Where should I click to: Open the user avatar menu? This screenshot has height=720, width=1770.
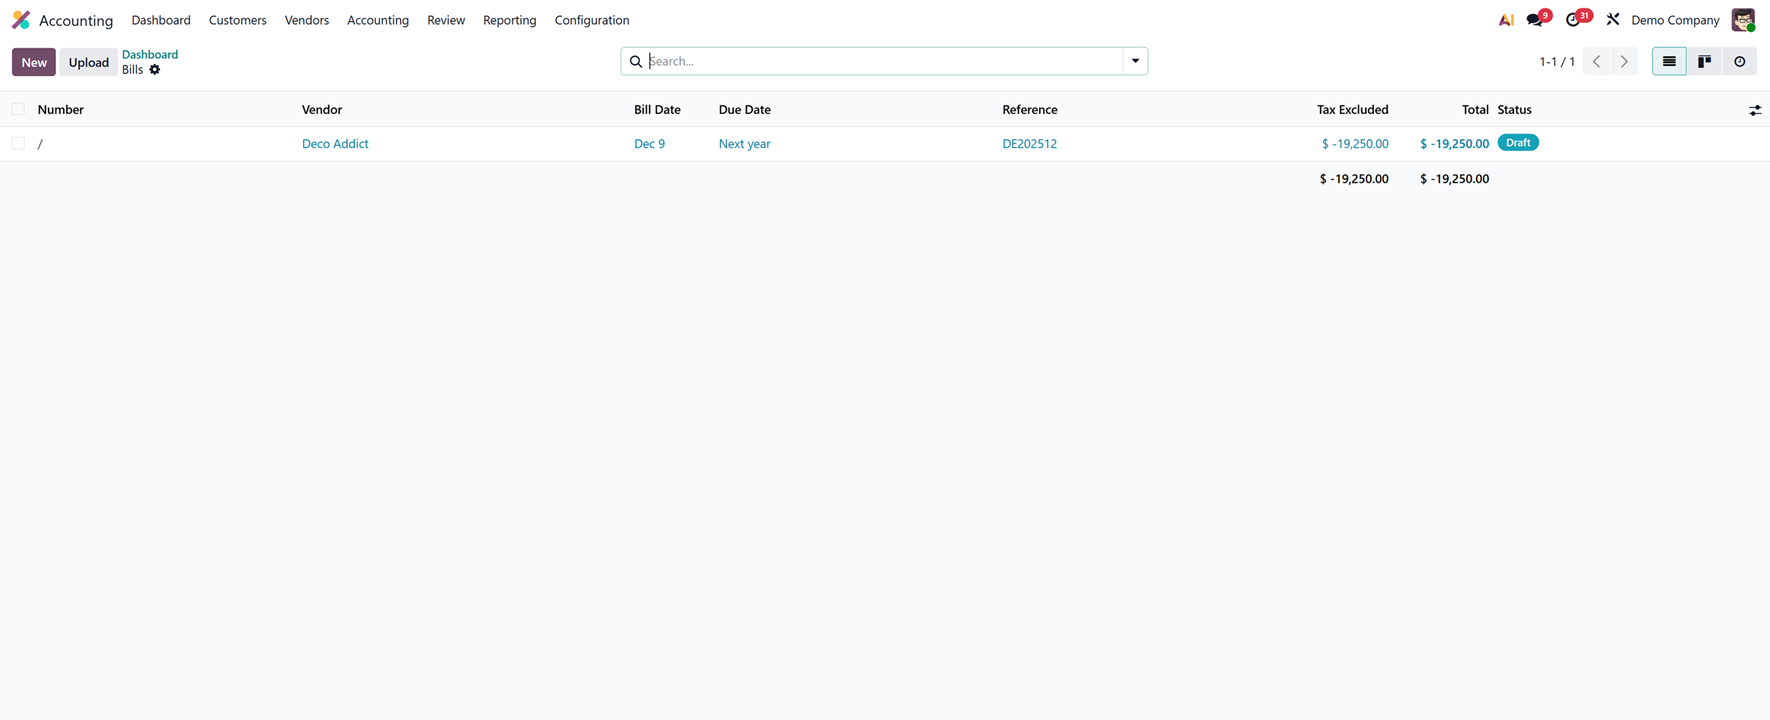(1743, 20)
